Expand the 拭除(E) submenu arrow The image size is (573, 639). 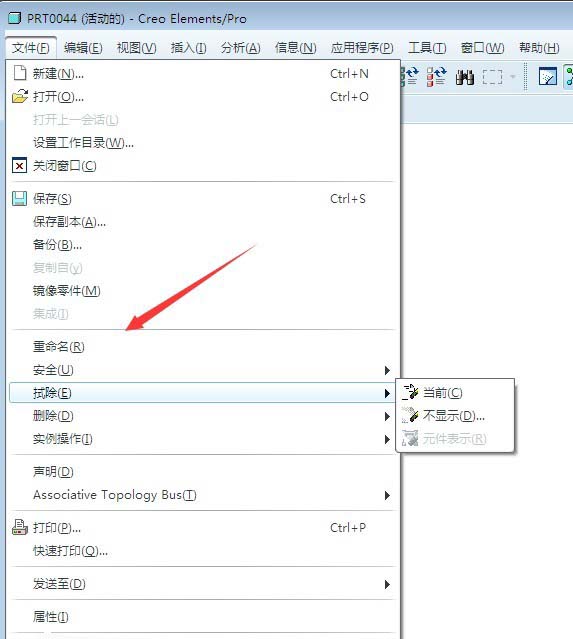[x=387, y=393]
